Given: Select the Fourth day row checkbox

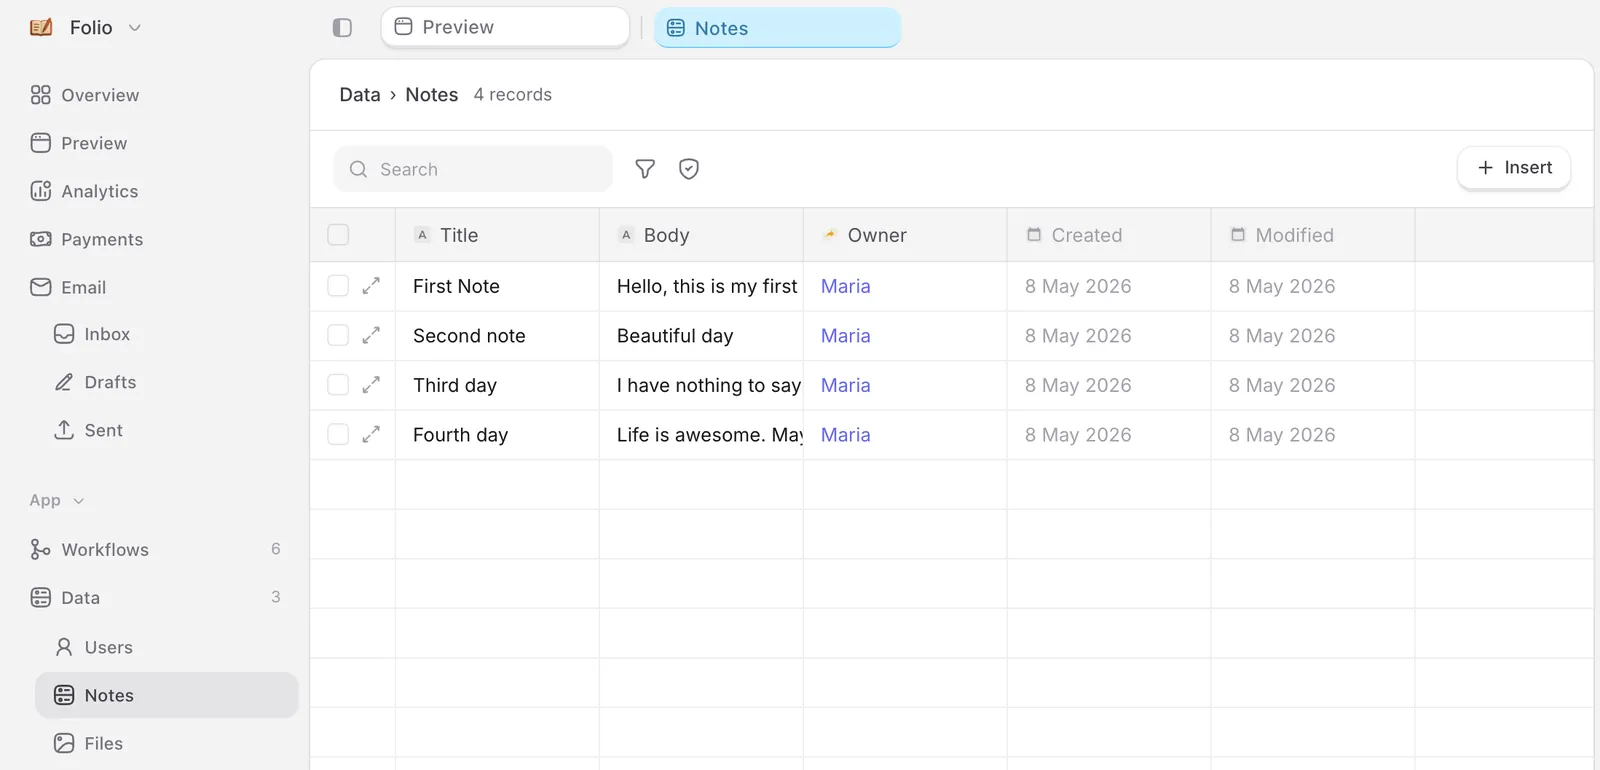Looking at the screenshot, I should (338, 435).
